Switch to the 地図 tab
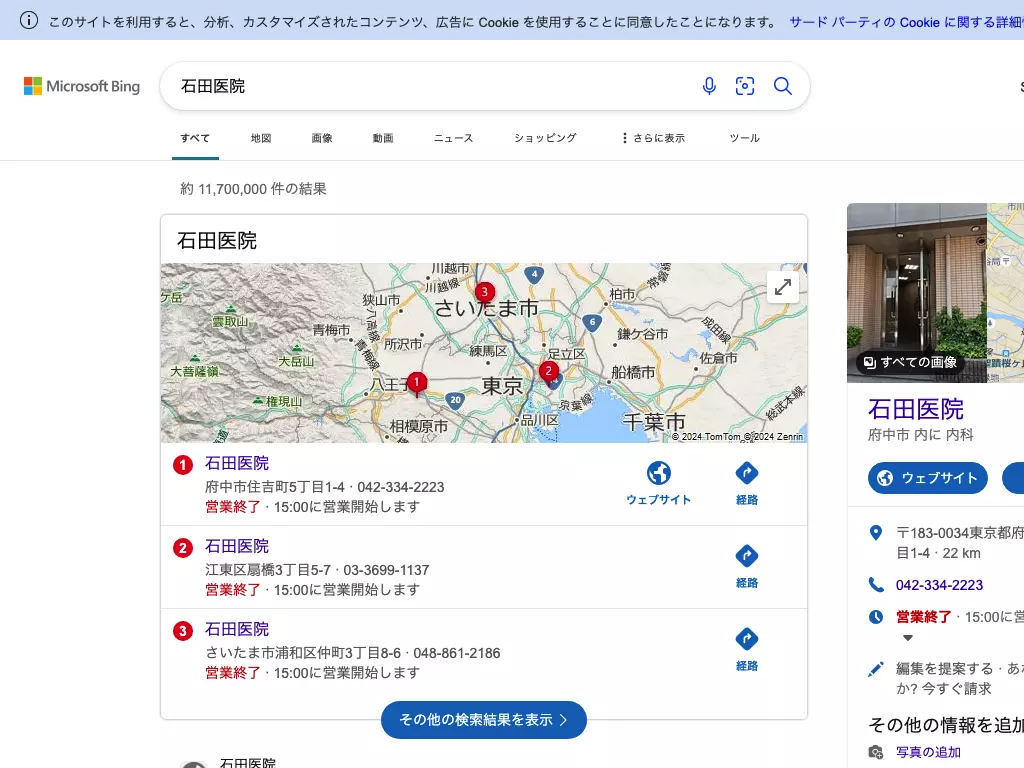 (261, 138)
